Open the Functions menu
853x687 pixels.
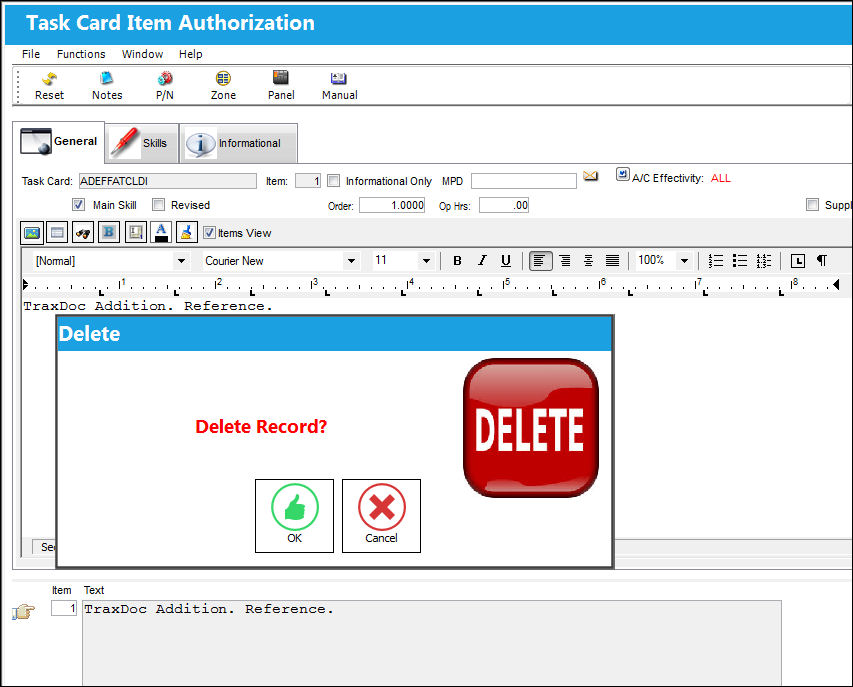(x=81, y=54)
